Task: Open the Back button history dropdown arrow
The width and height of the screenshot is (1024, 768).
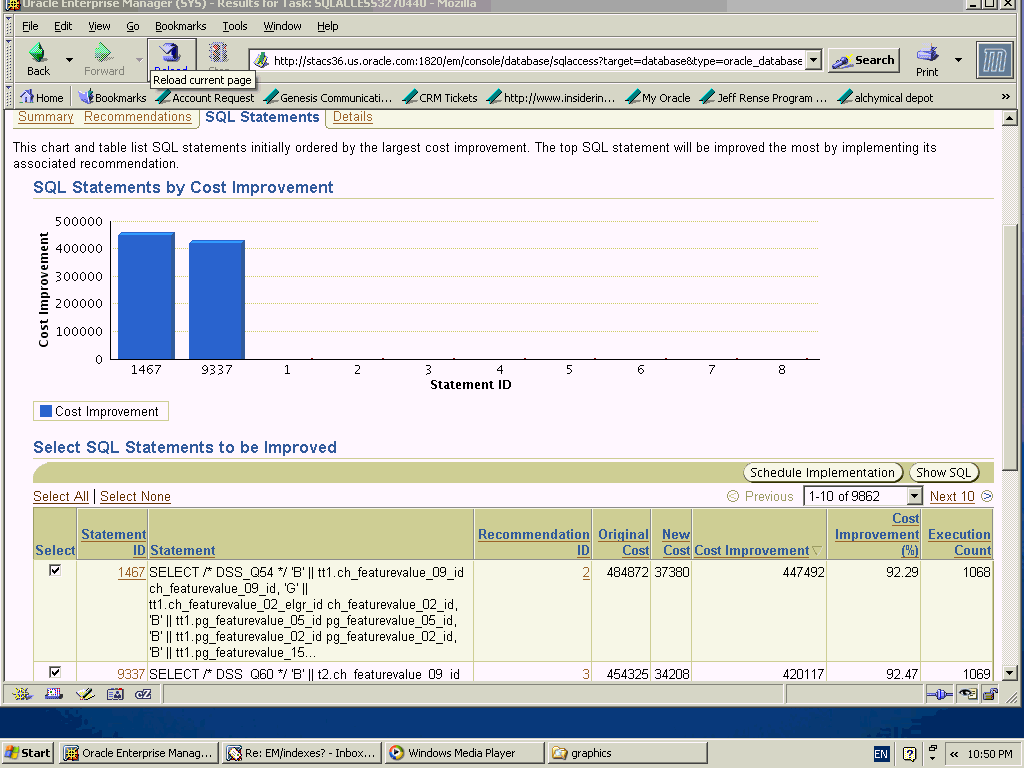Action: (x=69, y=60)
